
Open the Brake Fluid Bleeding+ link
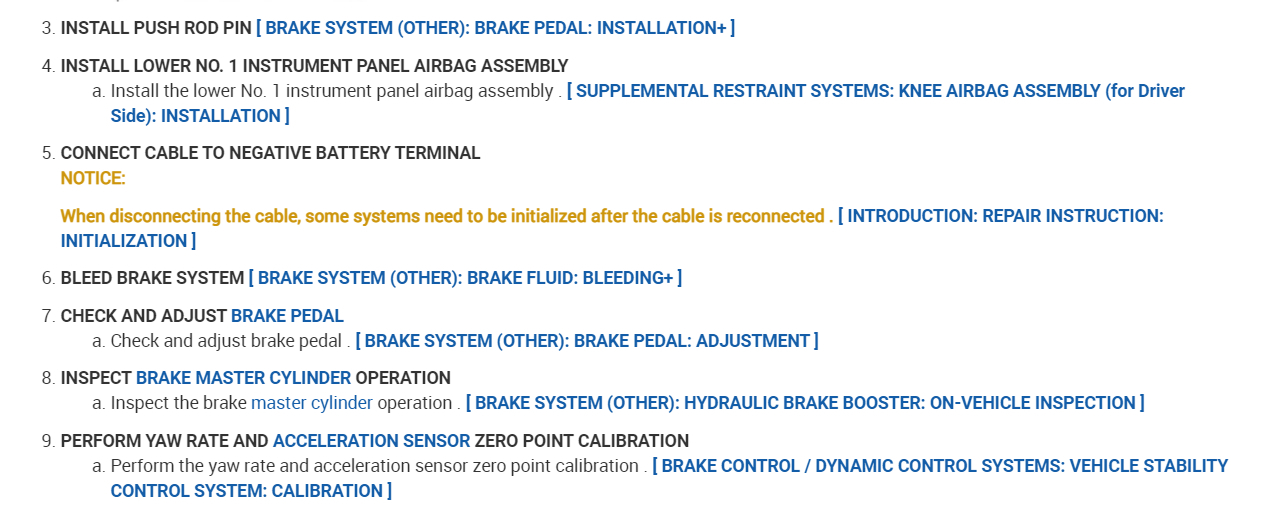pyautogui.click(x=465, y=278)
